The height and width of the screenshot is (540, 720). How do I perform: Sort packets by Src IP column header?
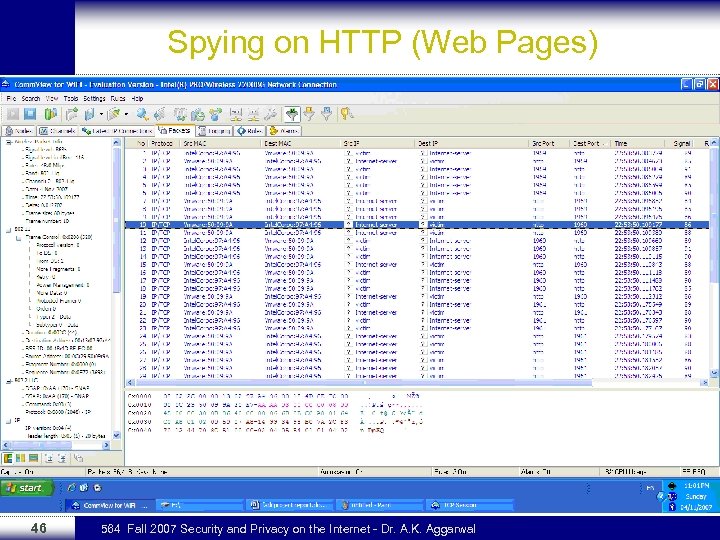pos(378,144)
